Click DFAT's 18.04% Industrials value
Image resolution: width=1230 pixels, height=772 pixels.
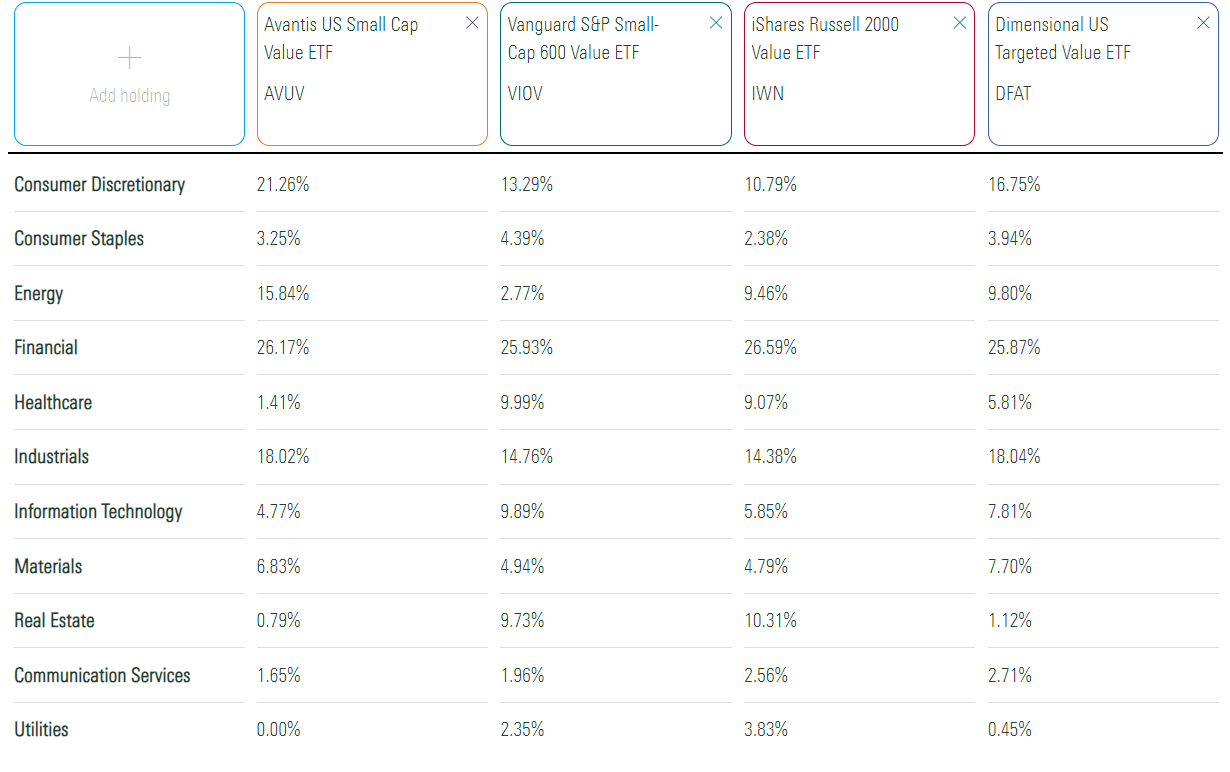pos(1015,456)
